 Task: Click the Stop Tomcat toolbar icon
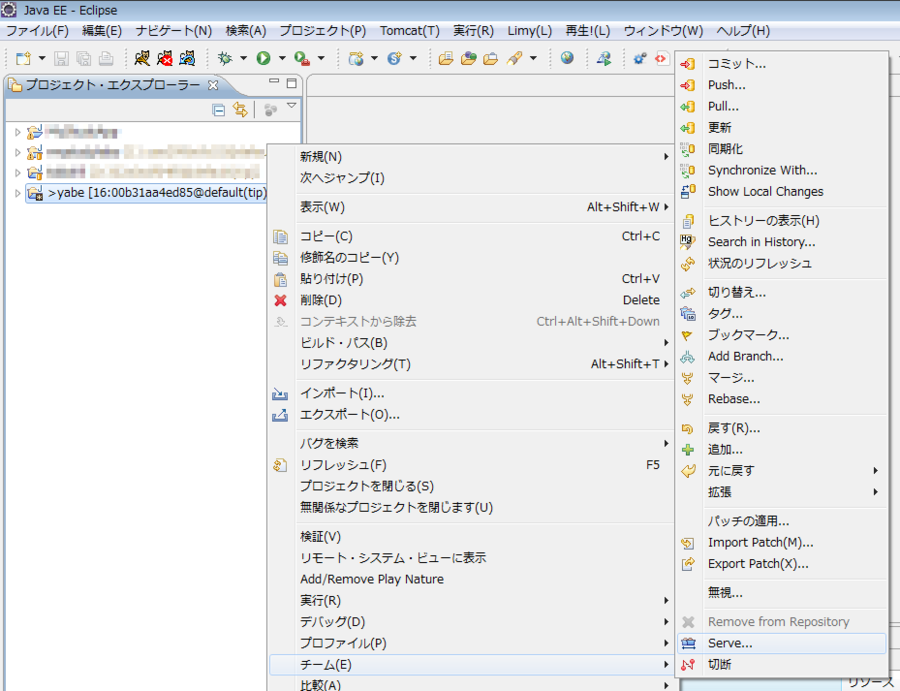click(x=165, y=58)
